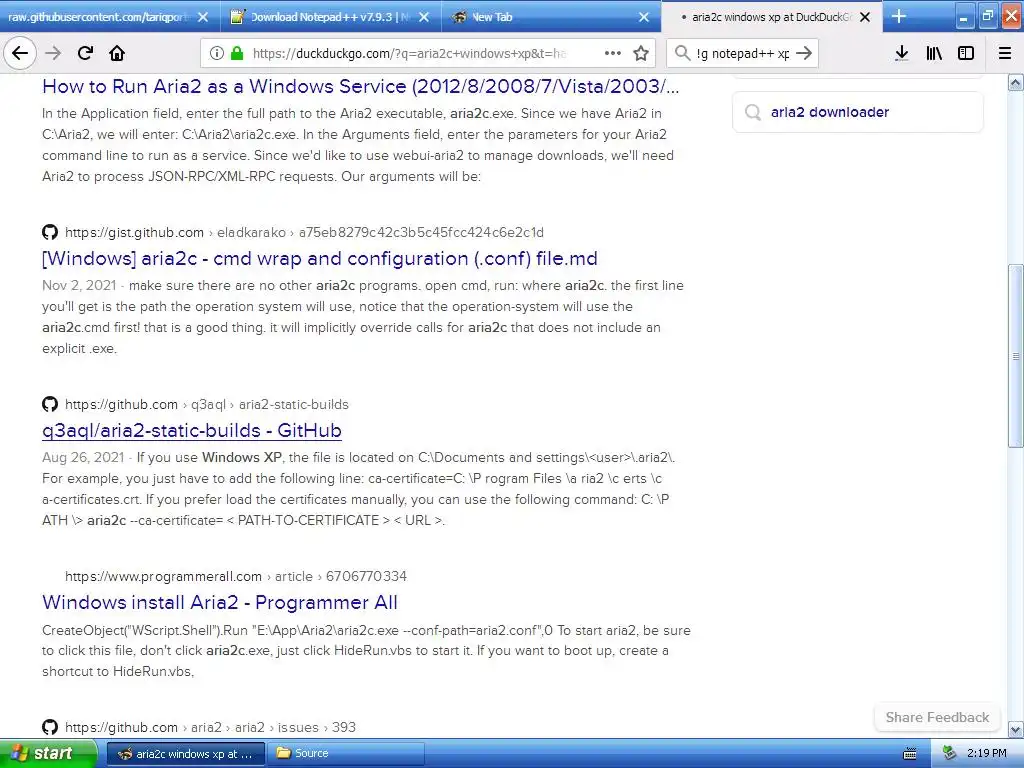This screenshot has height=768, width=1024.
Task: Open q3aql/aria2-static-builds GitHub link
Action: (x=191, y=430)
